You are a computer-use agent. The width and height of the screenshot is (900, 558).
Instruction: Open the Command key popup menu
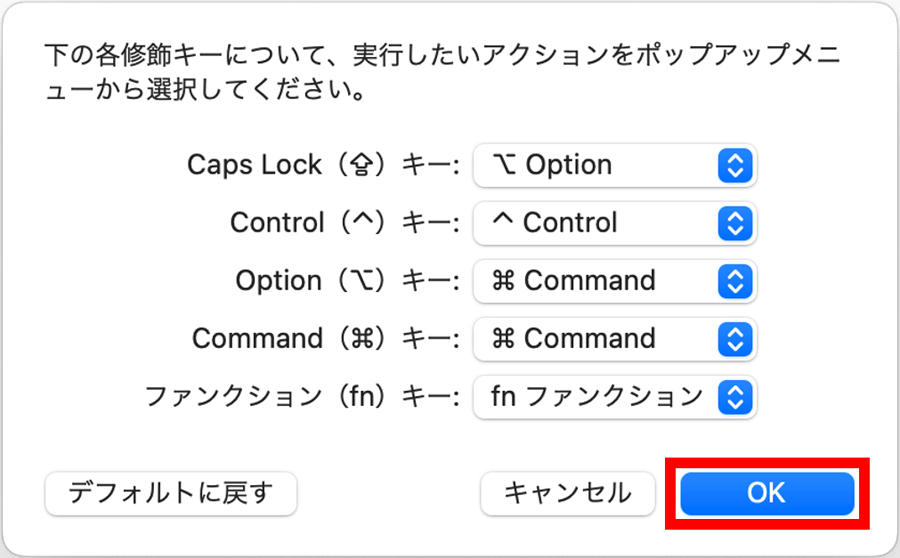coord(613,339)
